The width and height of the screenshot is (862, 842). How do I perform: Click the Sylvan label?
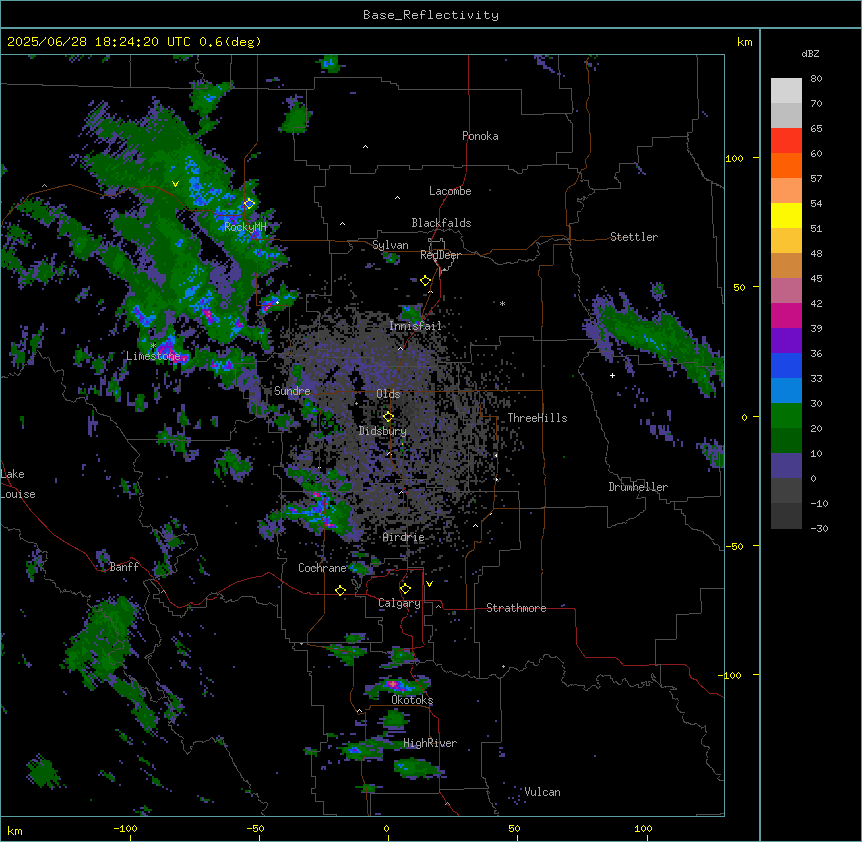tap(390, 245)
